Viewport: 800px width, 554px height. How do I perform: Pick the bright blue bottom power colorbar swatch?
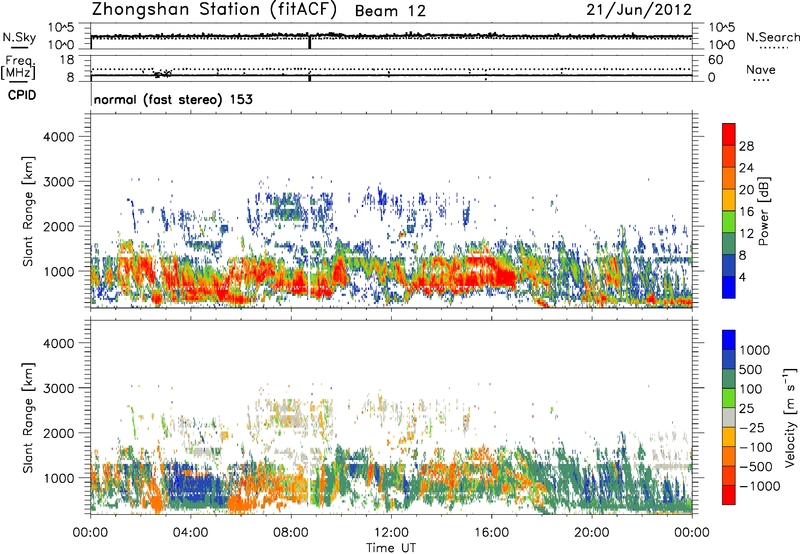729,288
